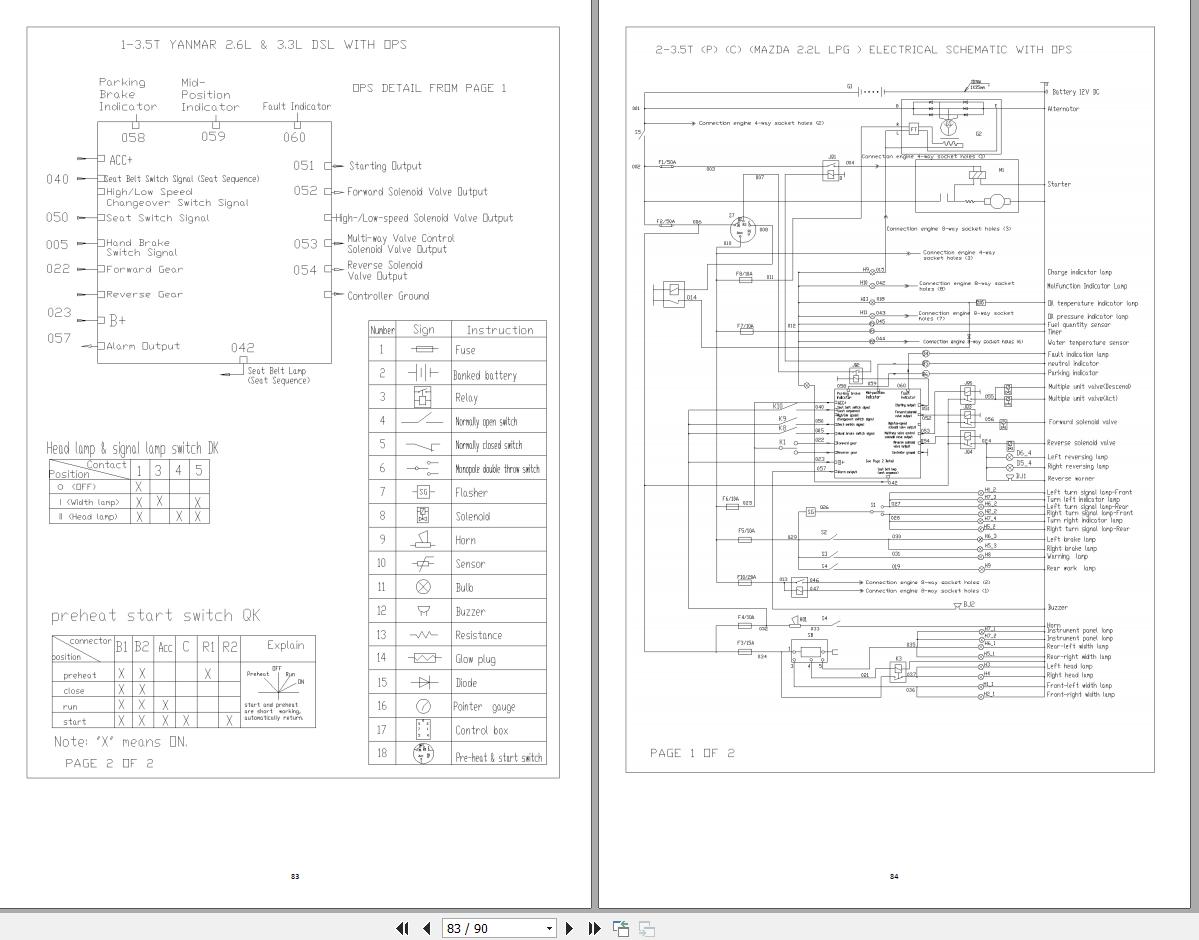This screenshot has width=1199, height=940.
Task: Click the 'PAGE 2 OF 2' footer on the left page
Action: [109, 763]
